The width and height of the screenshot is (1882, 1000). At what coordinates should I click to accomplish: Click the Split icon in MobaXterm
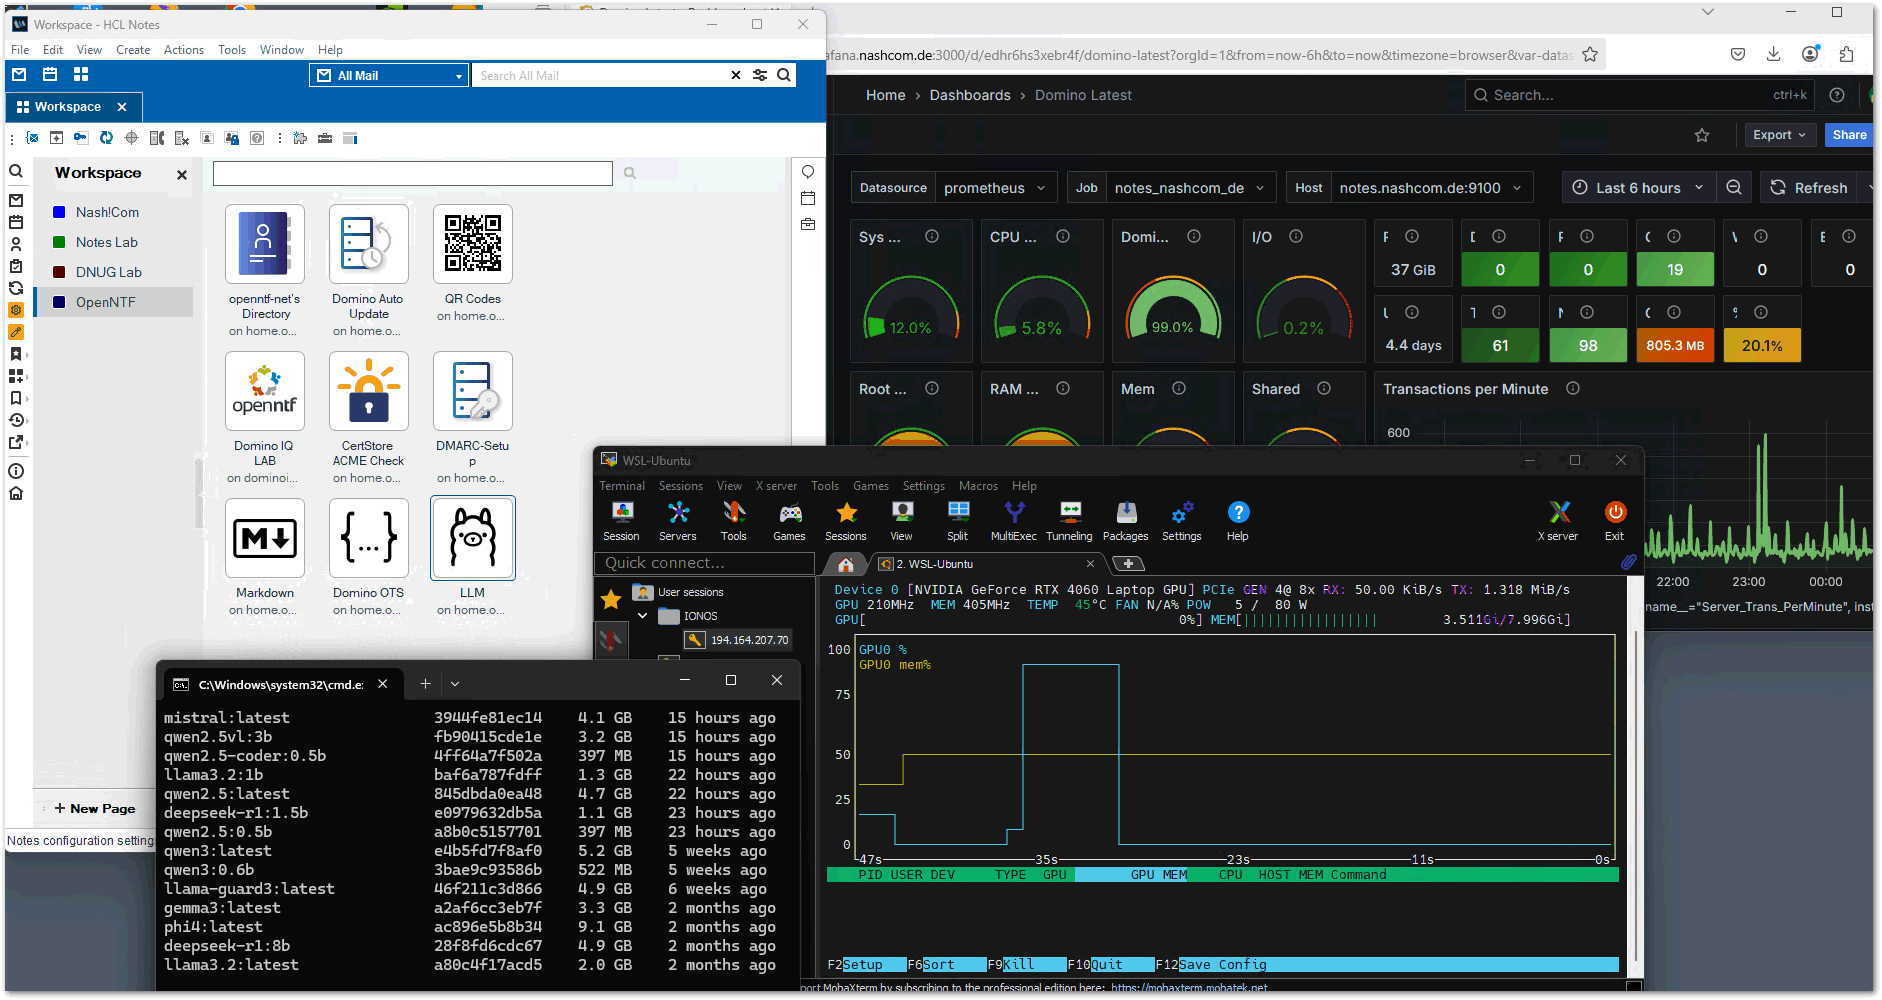point(958,520)
